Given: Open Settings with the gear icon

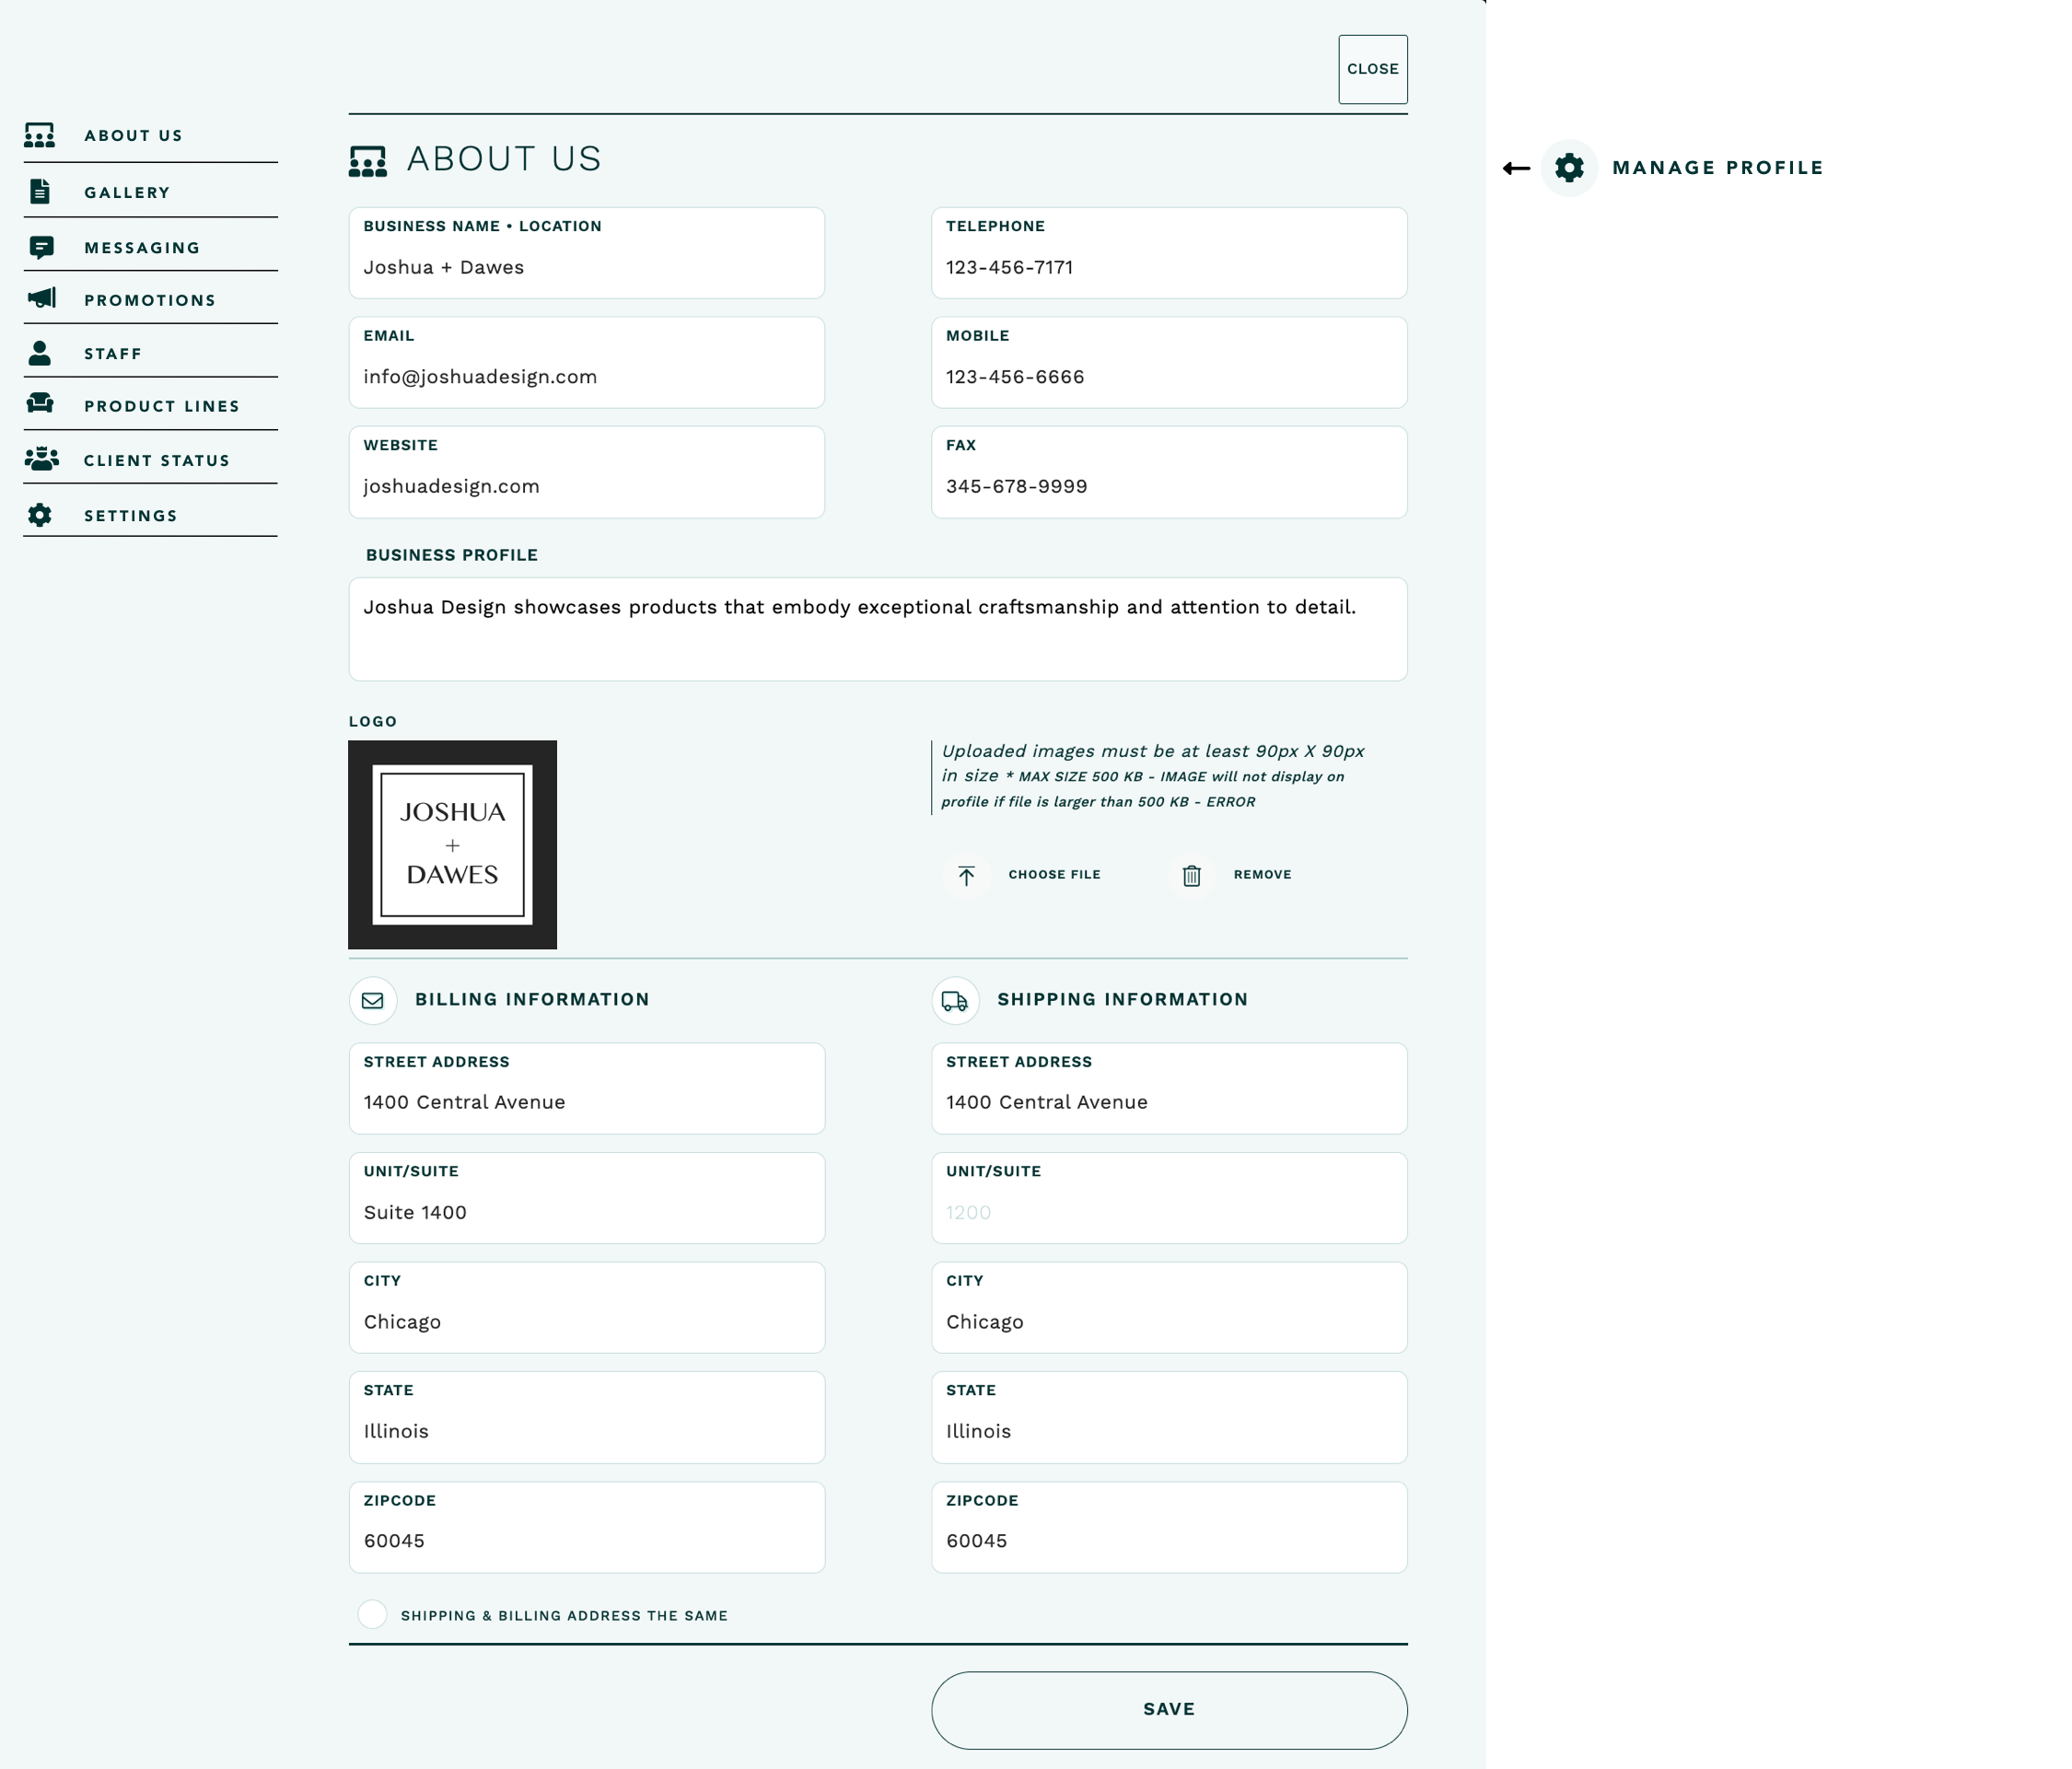Looking at the screenshot, I should point(40,514).
